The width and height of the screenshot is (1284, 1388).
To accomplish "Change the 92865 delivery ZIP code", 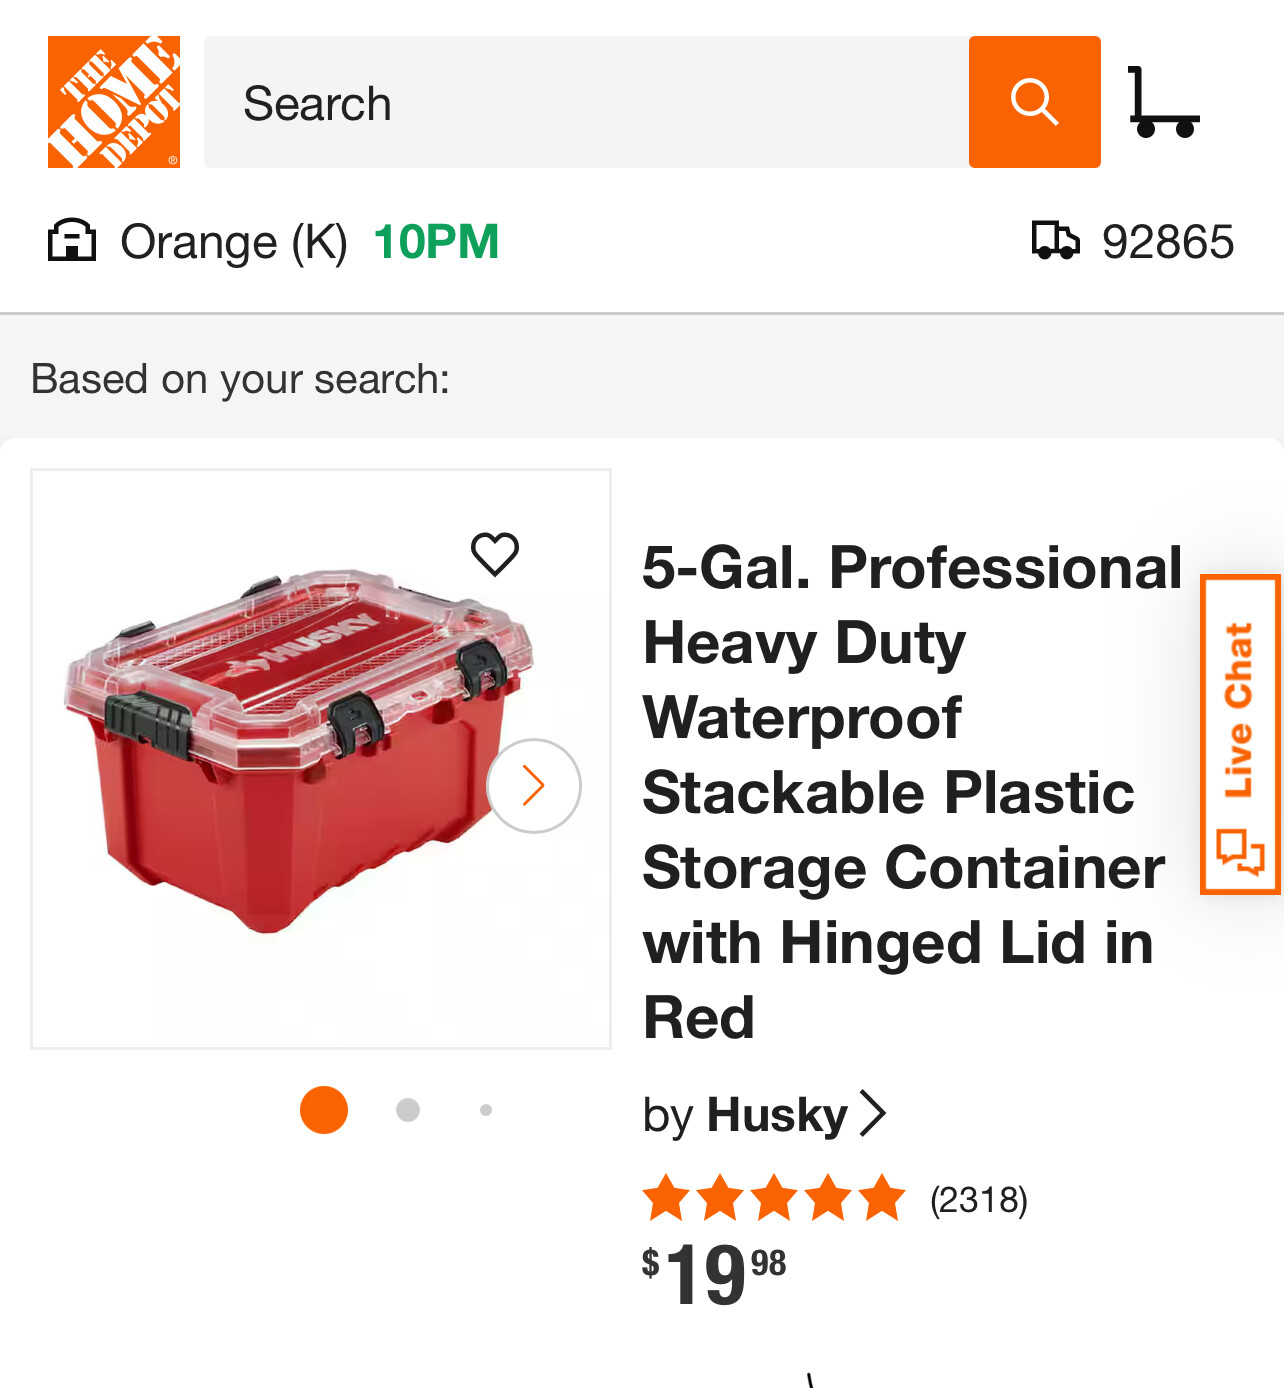I will pos(1167,242).
